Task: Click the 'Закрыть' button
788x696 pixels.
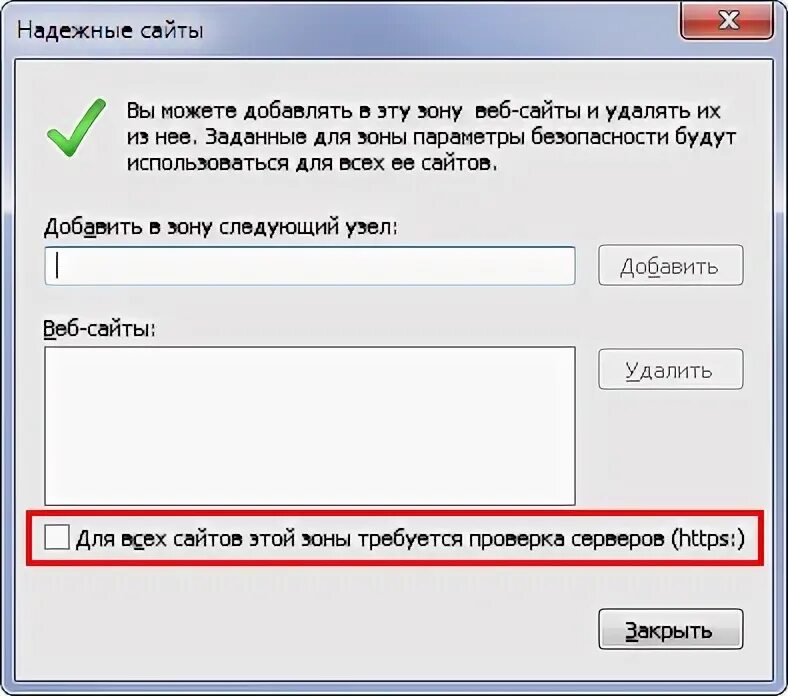Action: 670,629
